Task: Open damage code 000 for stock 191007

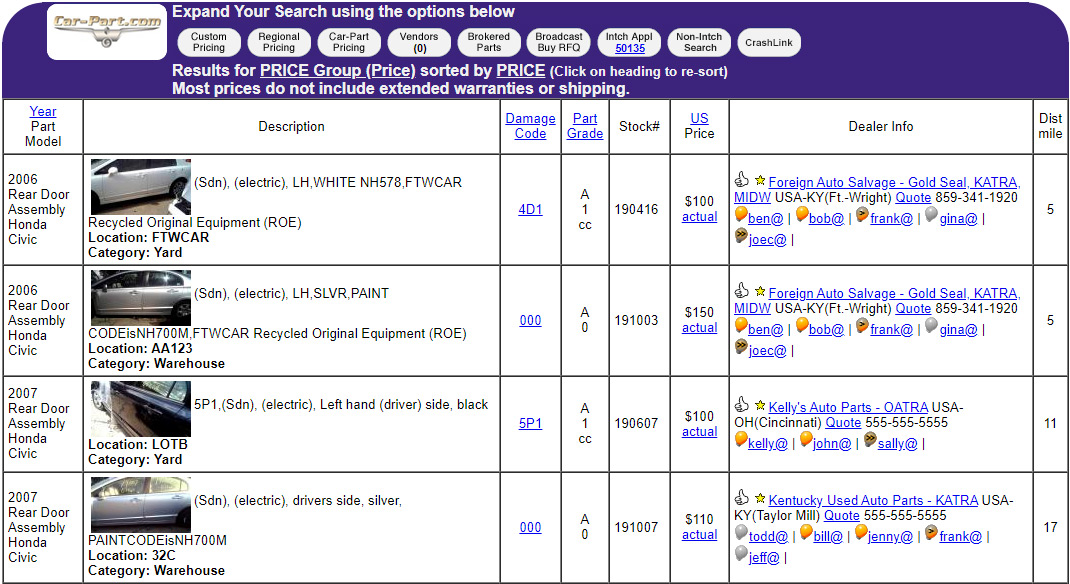Action: (x=530, y=527)
